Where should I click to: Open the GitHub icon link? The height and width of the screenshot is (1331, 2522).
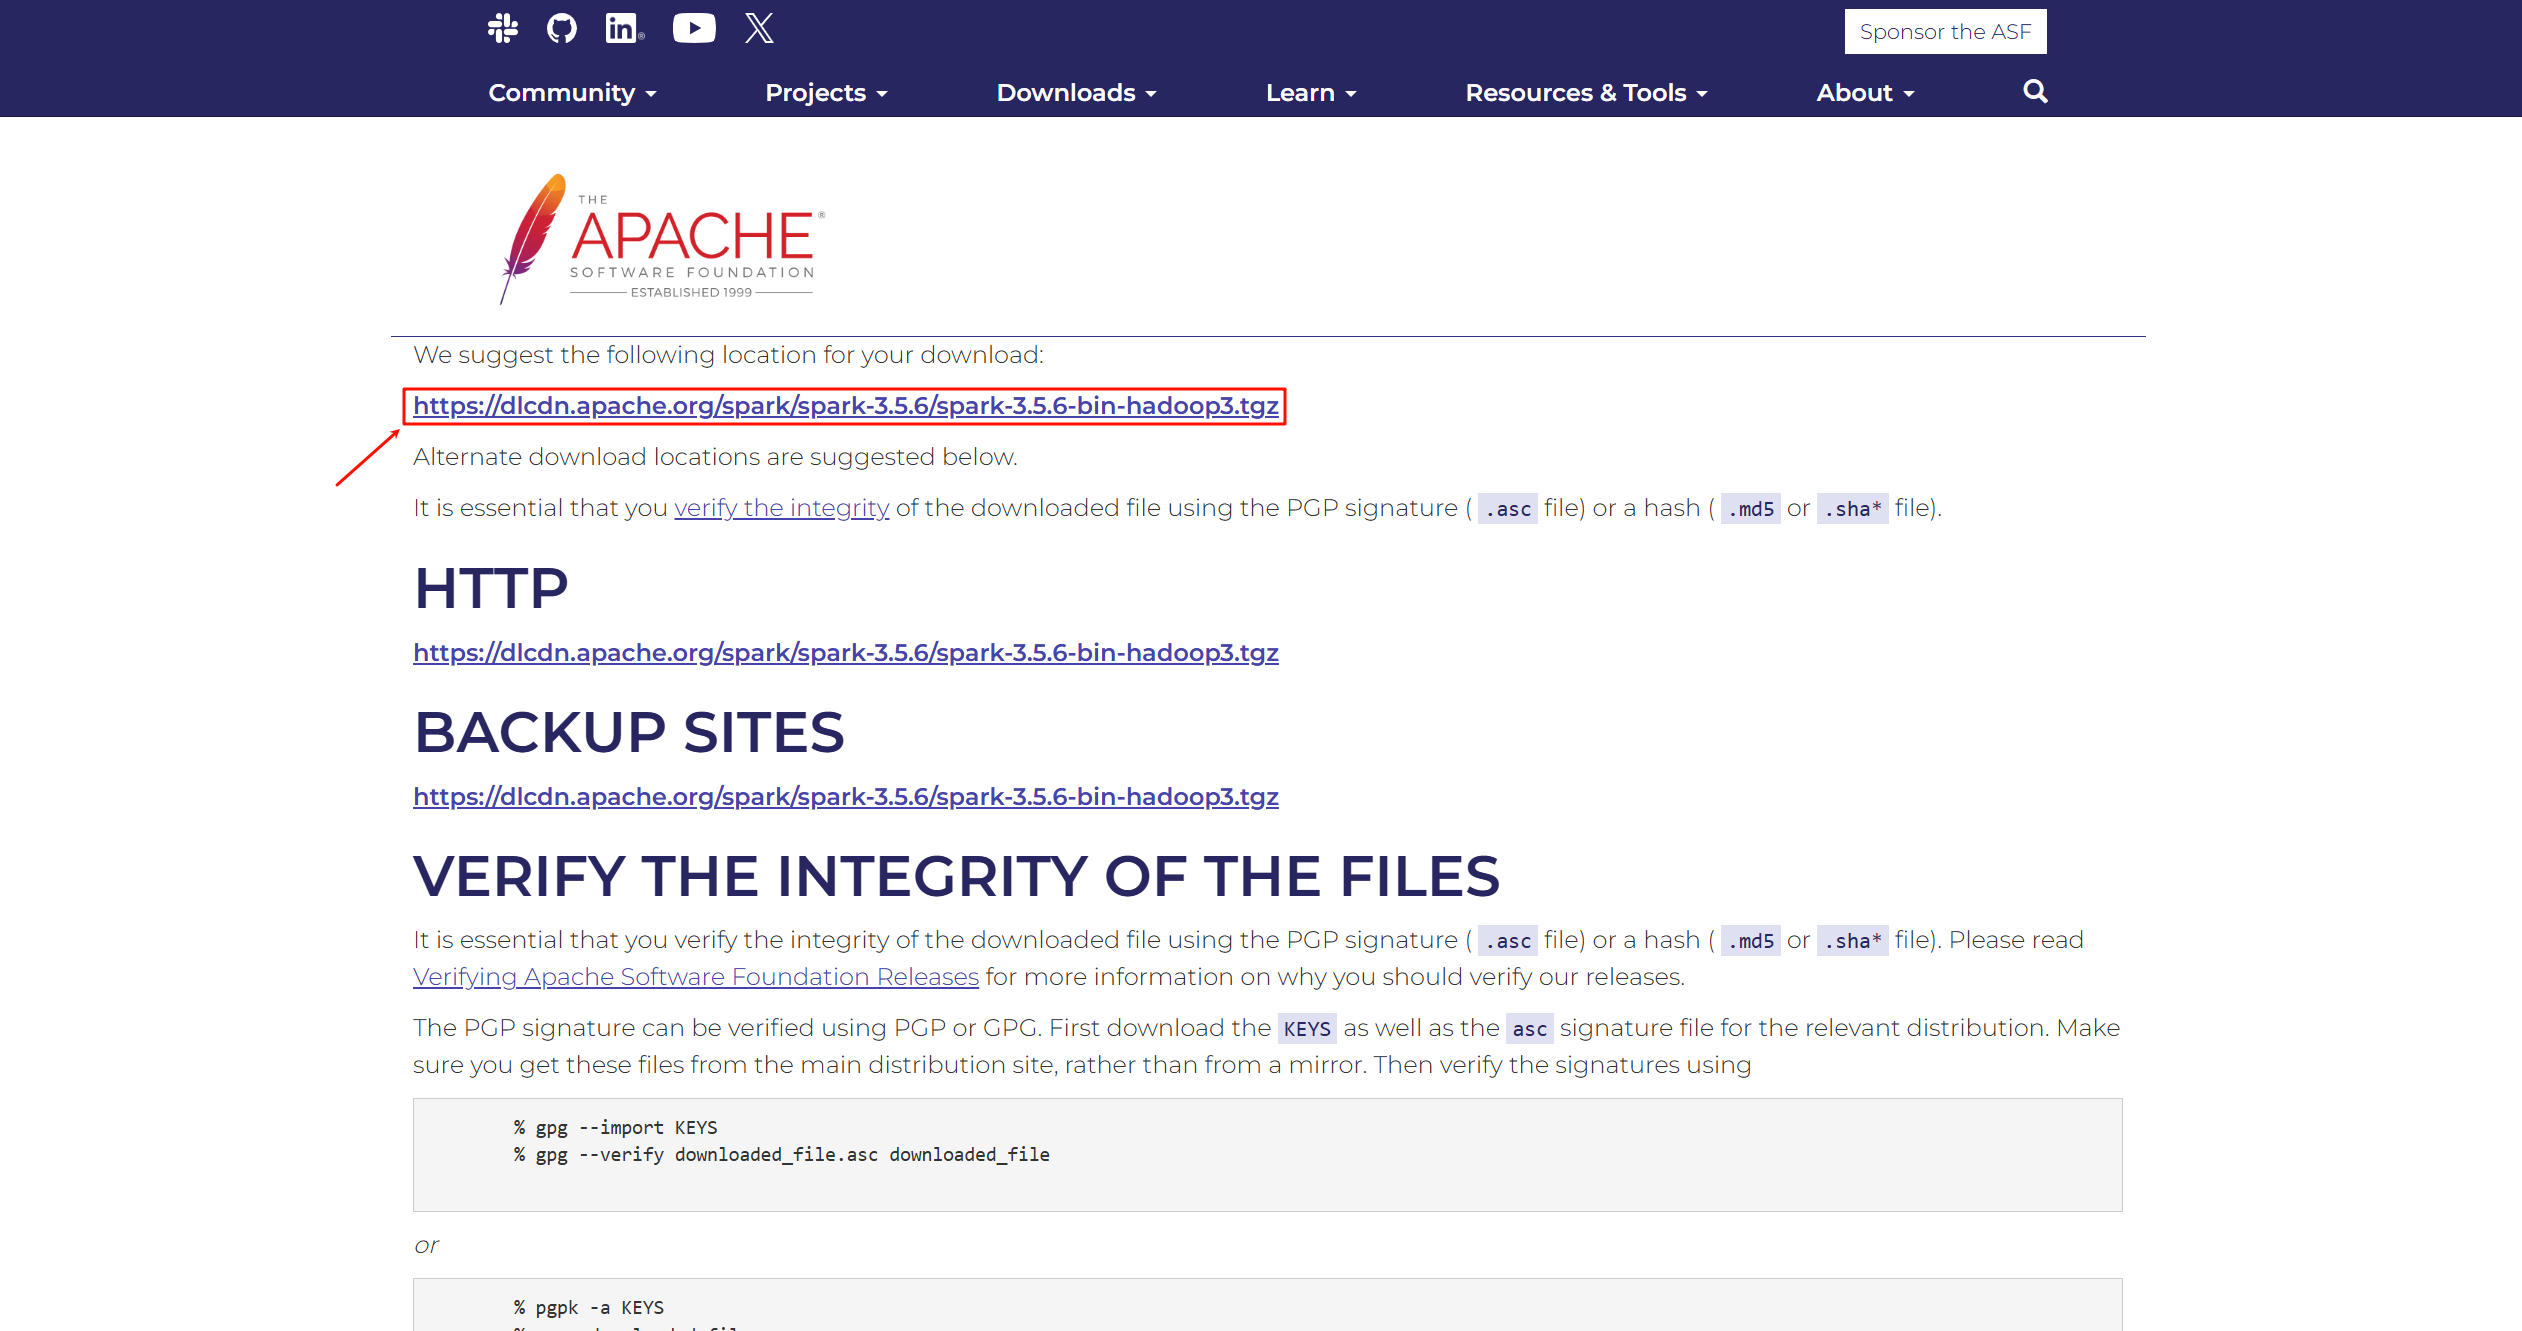tap(562, 28)
